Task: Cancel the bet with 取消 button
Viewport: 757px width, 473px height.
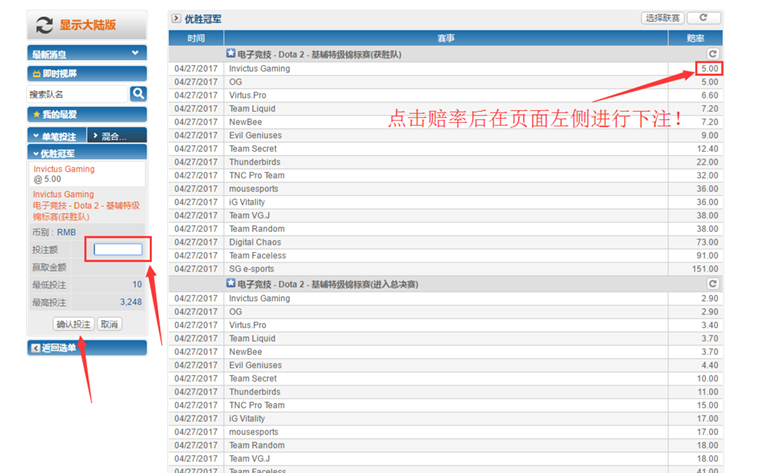Action: pos(110,324)
